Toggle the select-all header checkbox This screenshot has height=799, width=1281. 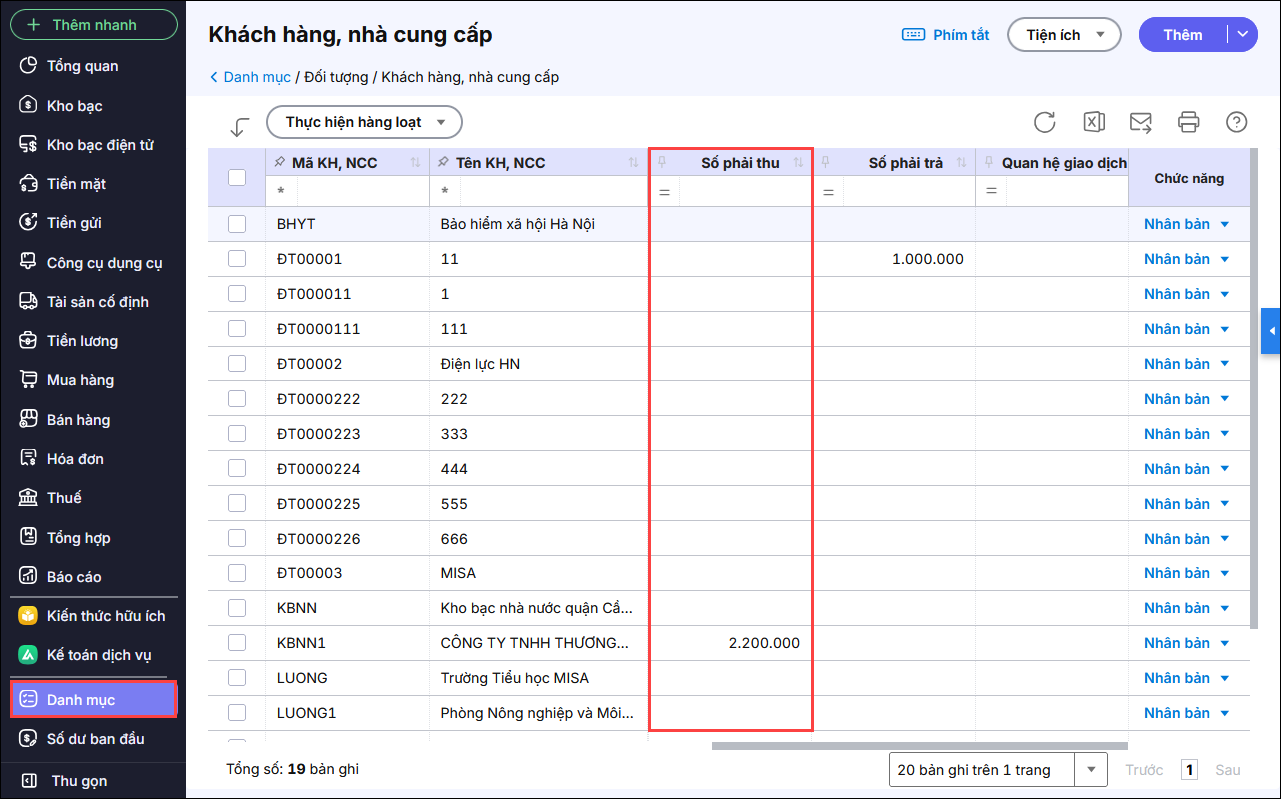[237, 178]
